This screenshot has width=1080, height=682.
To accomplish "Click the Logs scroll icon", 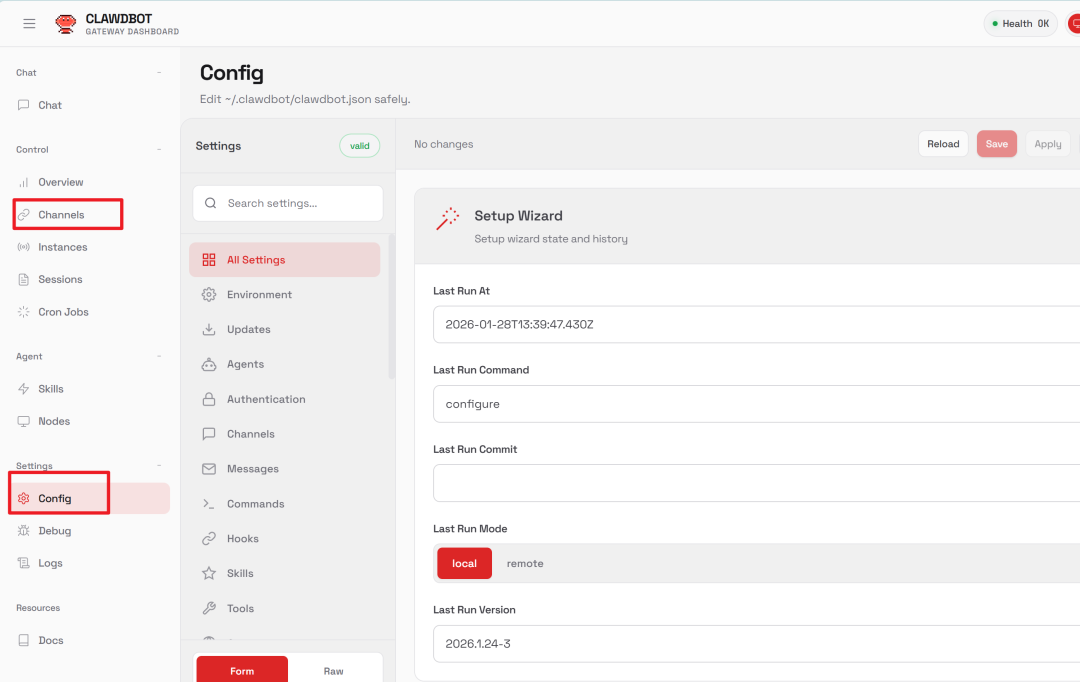I will click(23, 563).
